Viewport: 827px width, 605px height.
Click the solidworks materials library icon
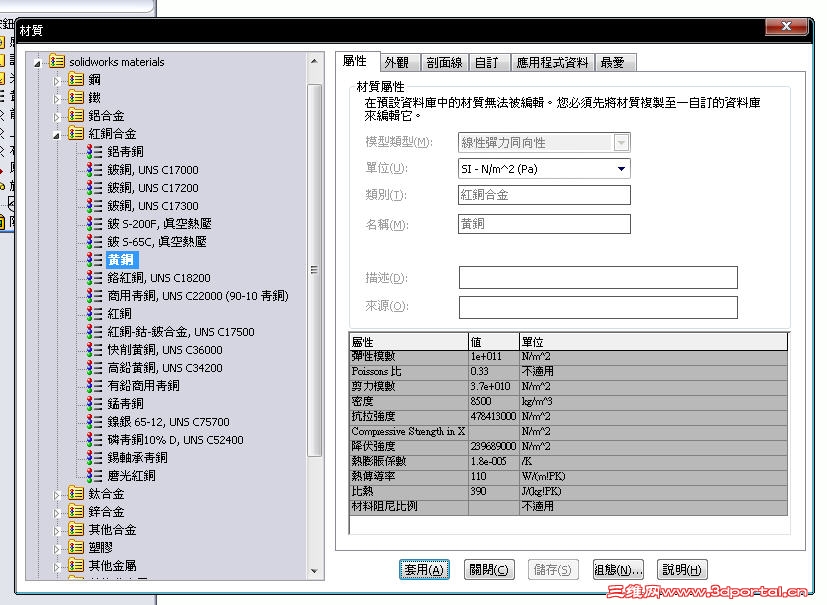click(x=57, y=61)
